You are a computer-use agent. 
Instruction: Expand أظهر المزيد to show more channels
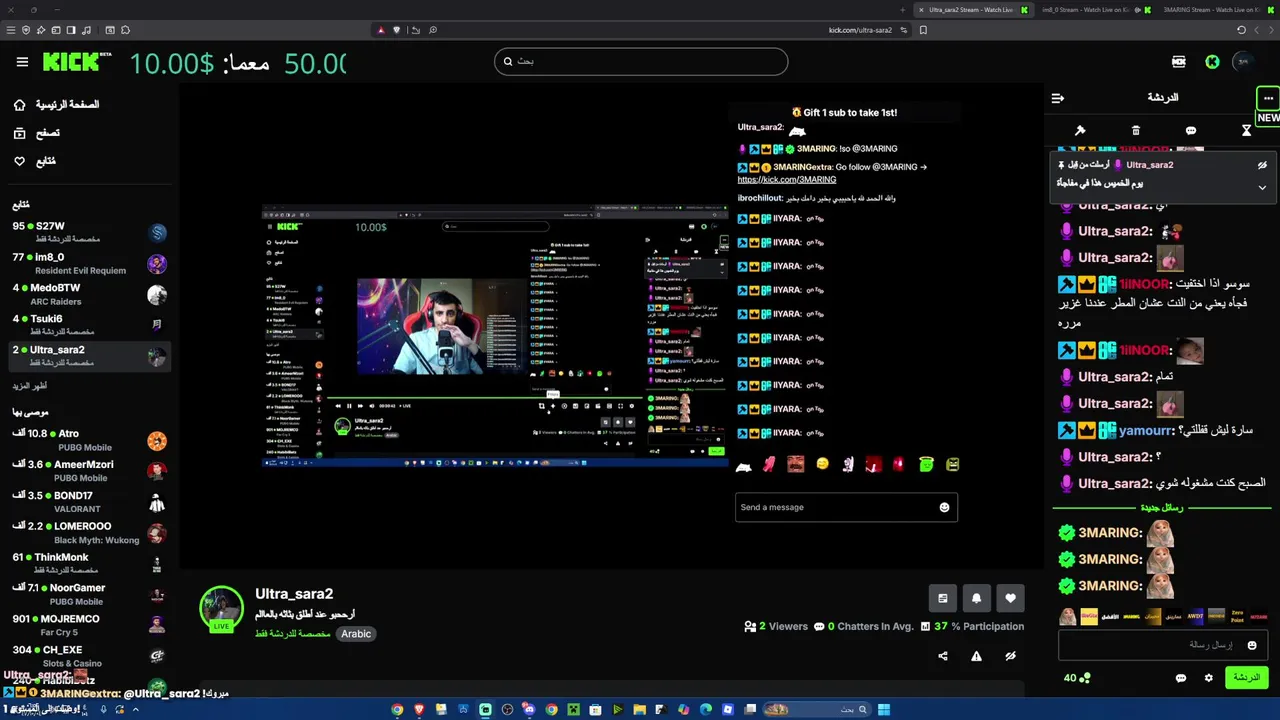click(30, 386)
